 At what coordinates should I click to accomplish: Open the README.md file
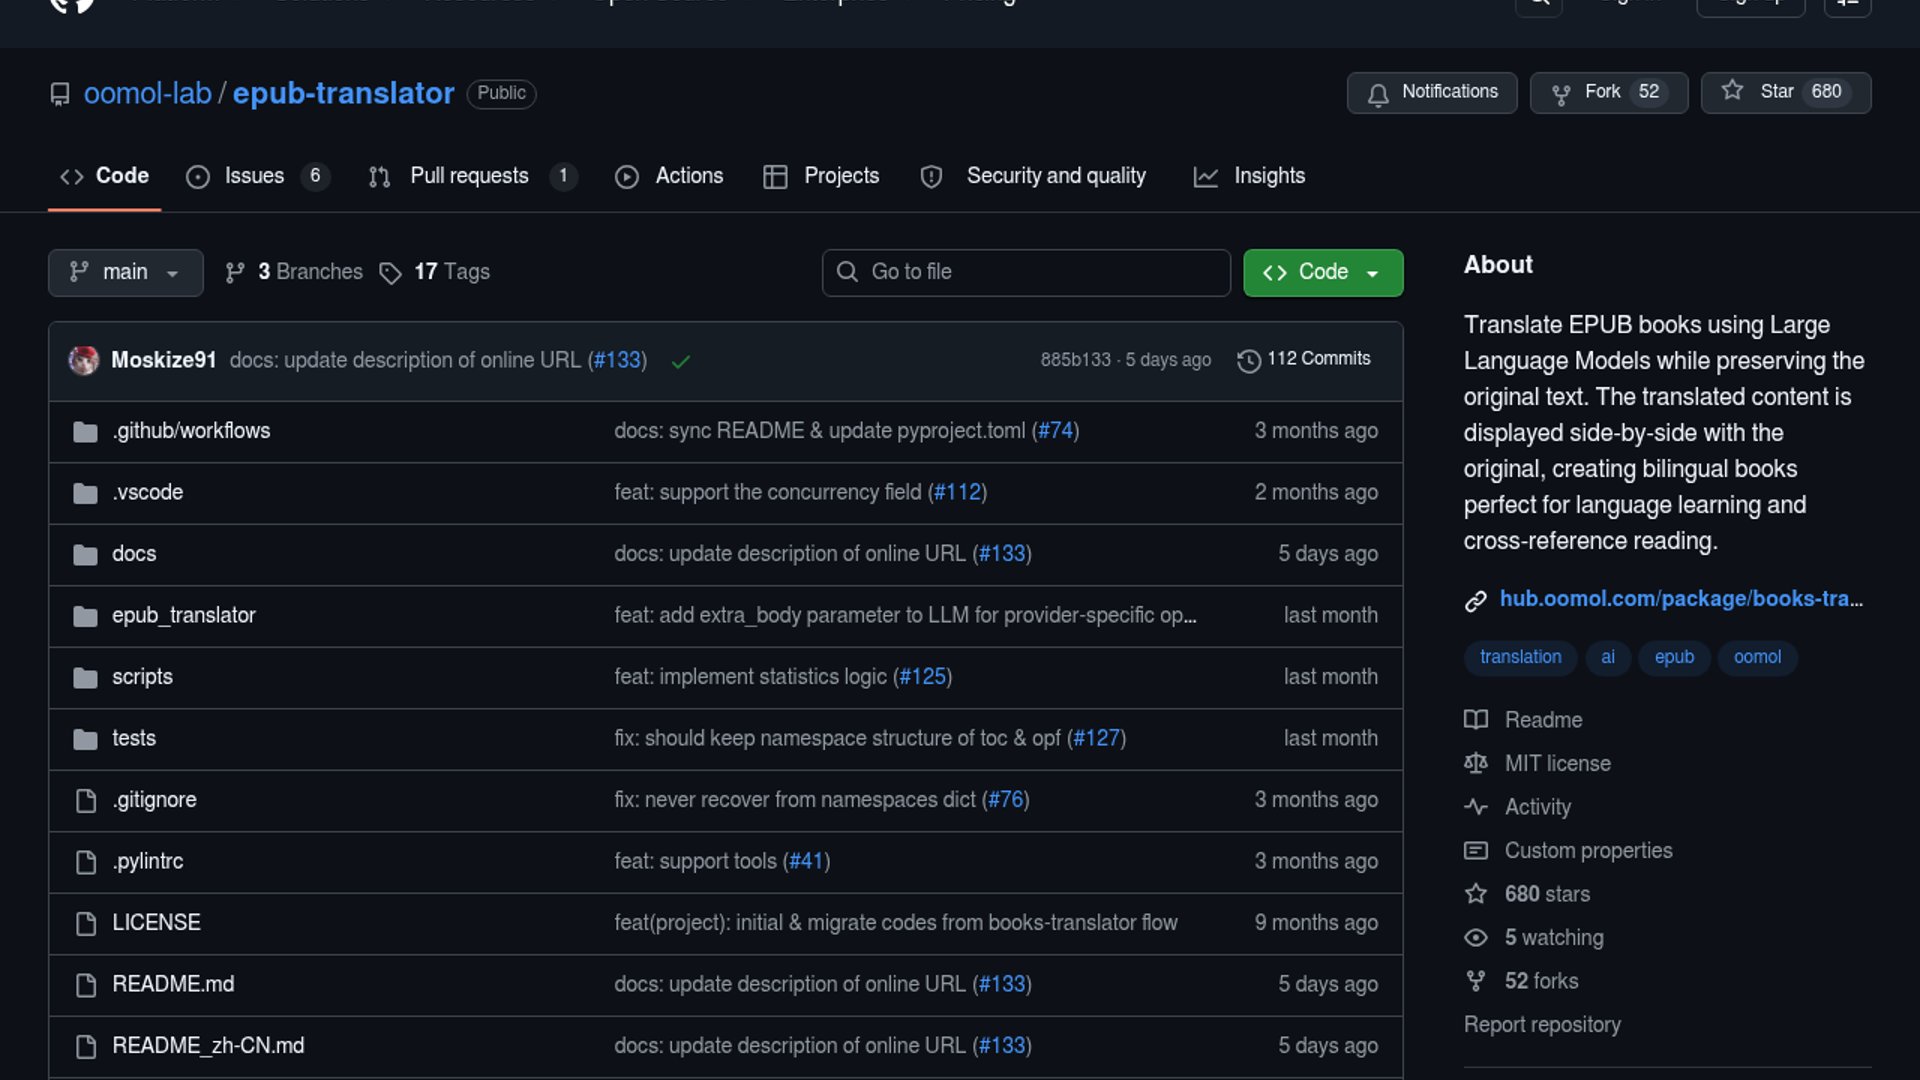(x=173, y=985)
